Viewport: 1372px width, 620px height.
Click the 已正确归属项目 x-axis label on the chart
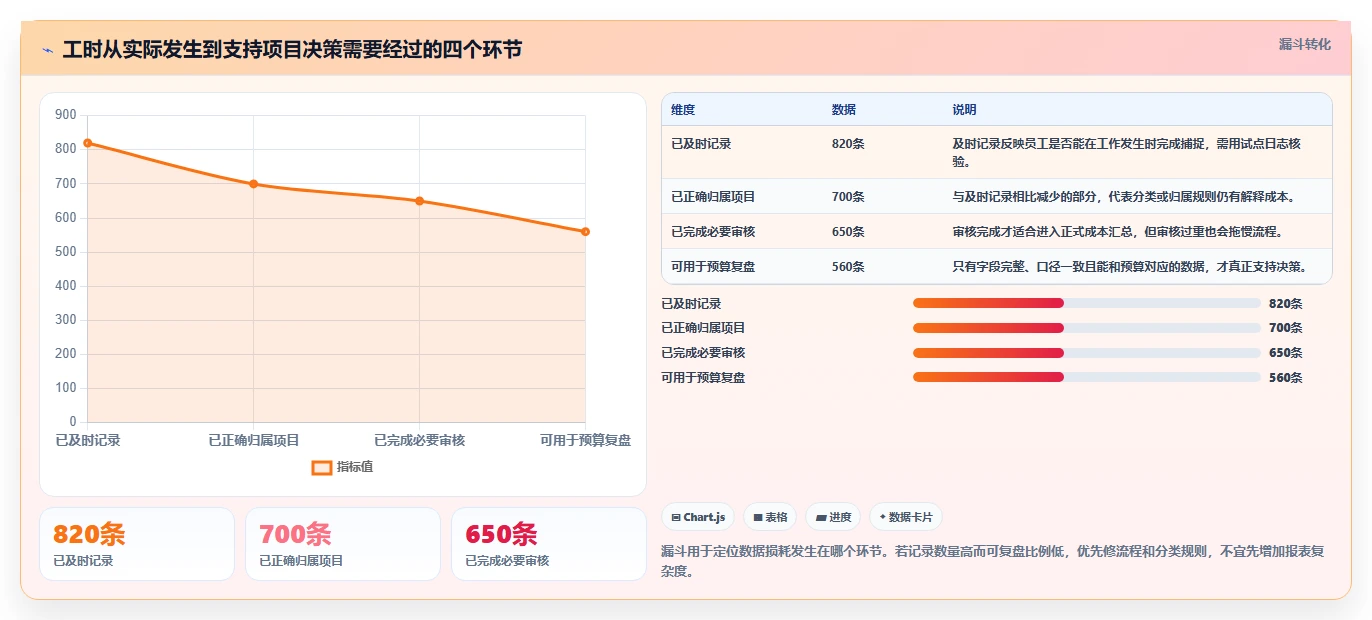pos(254,440)
